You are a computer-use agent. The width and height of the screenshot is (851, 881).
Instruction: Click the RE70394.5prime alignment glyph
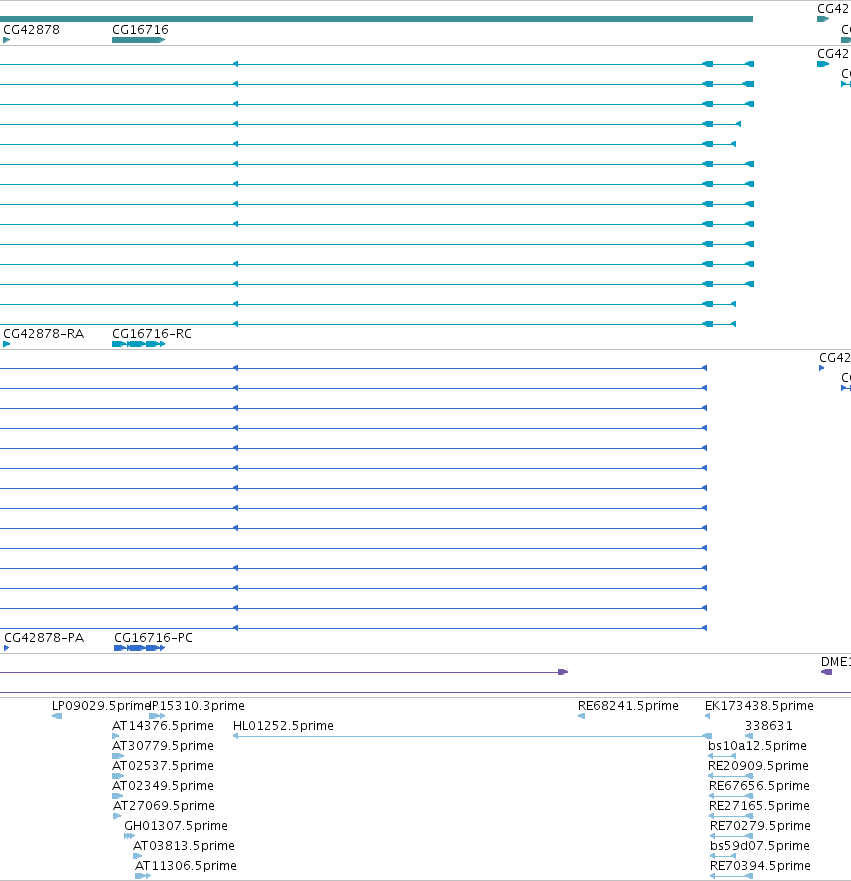[x=731, y=876]
